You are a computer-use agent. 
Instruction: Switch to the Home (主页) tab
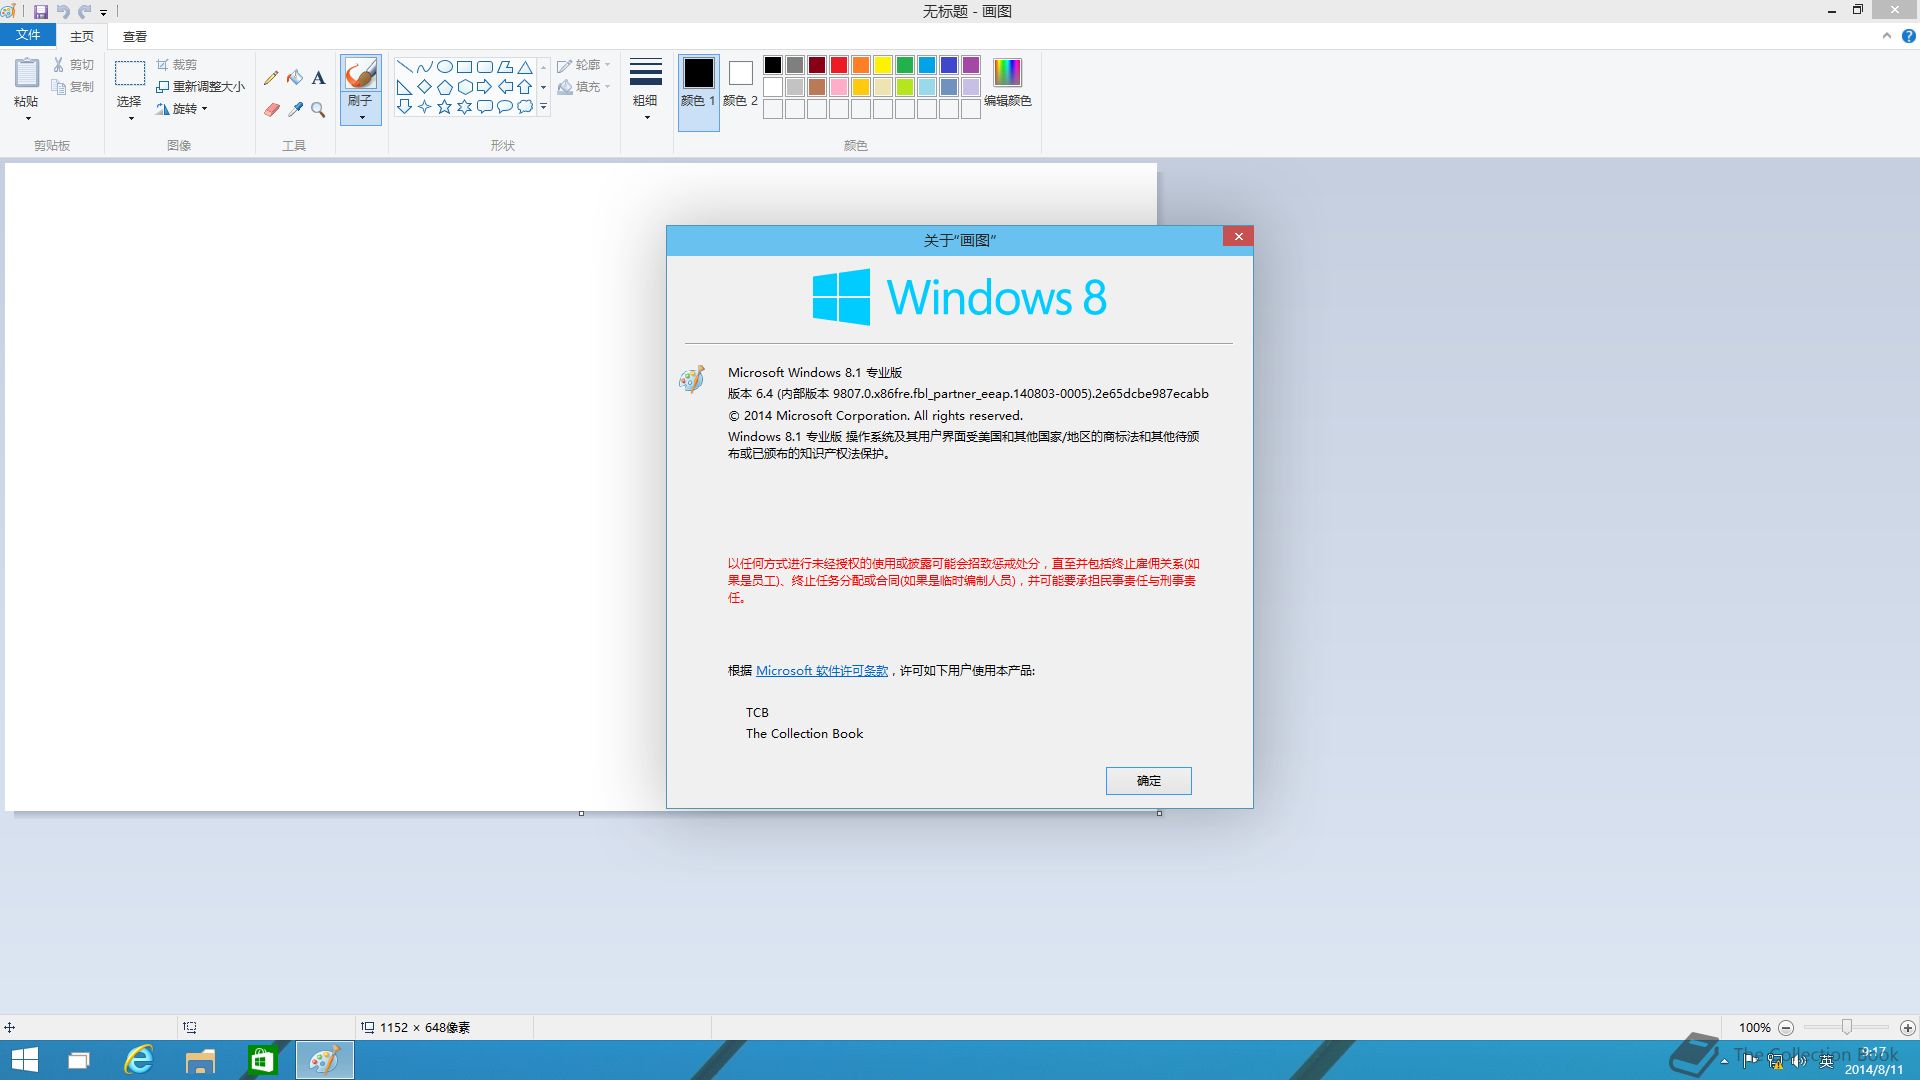[82, 36]
